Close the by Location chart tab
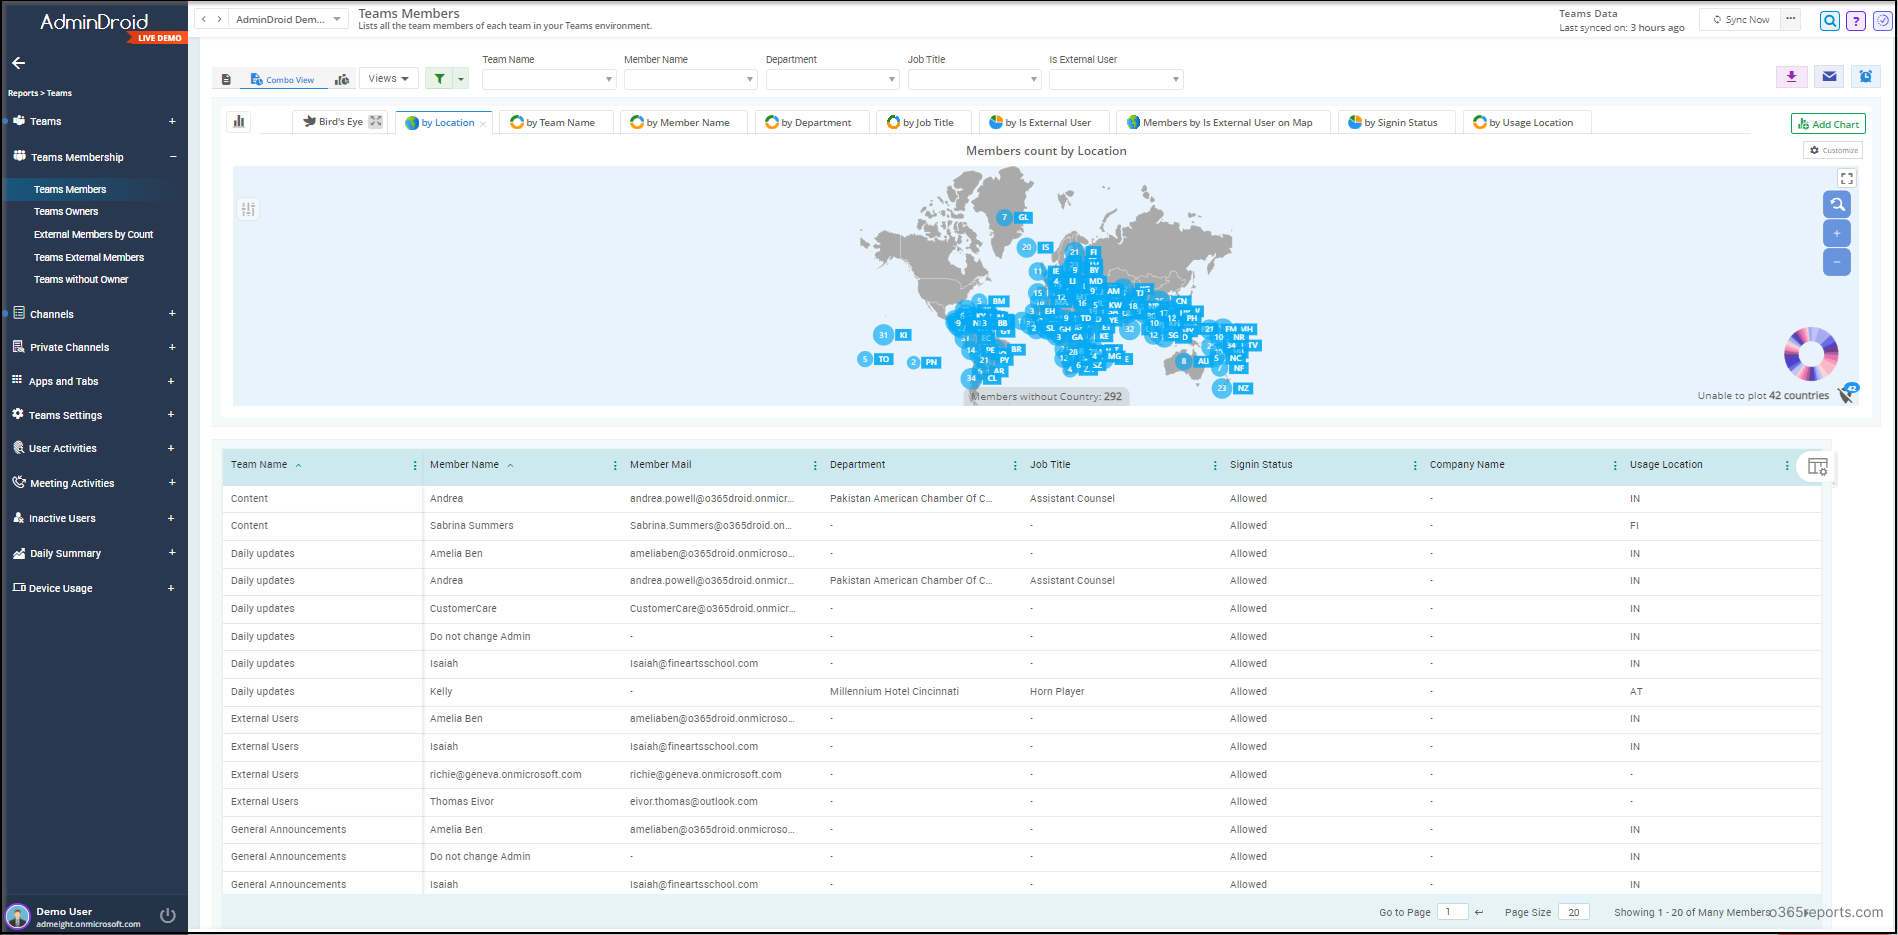 (483, 124)
